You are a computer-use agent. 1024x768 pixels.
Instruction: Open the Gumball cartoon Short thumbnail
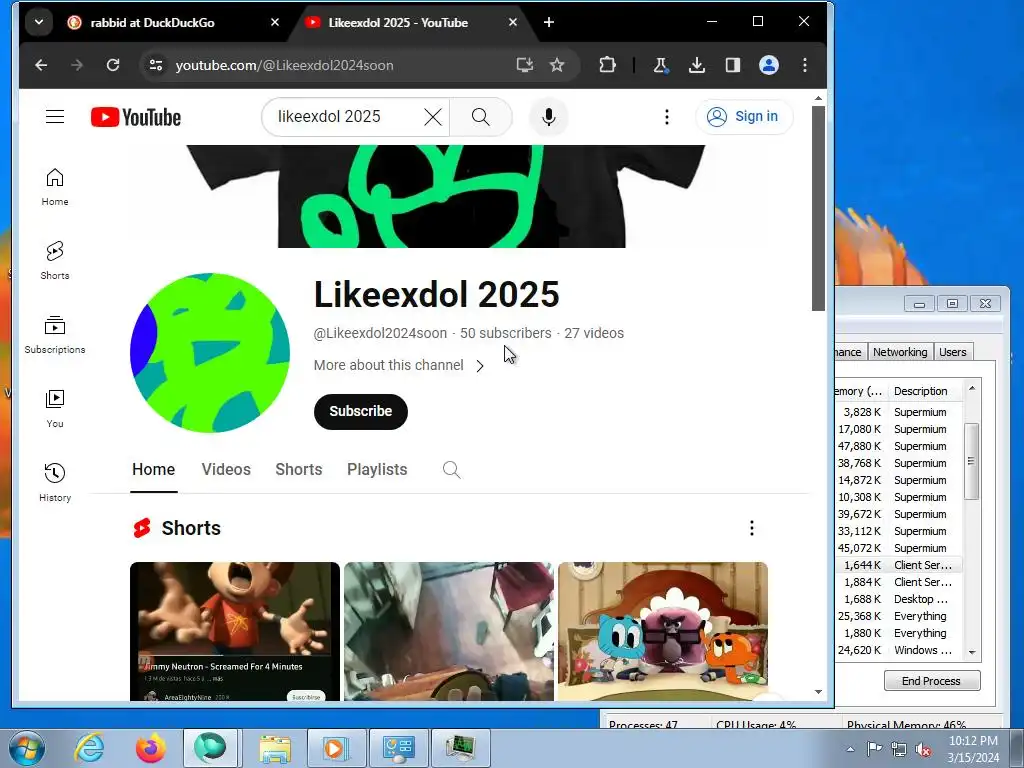coord(663,632)
